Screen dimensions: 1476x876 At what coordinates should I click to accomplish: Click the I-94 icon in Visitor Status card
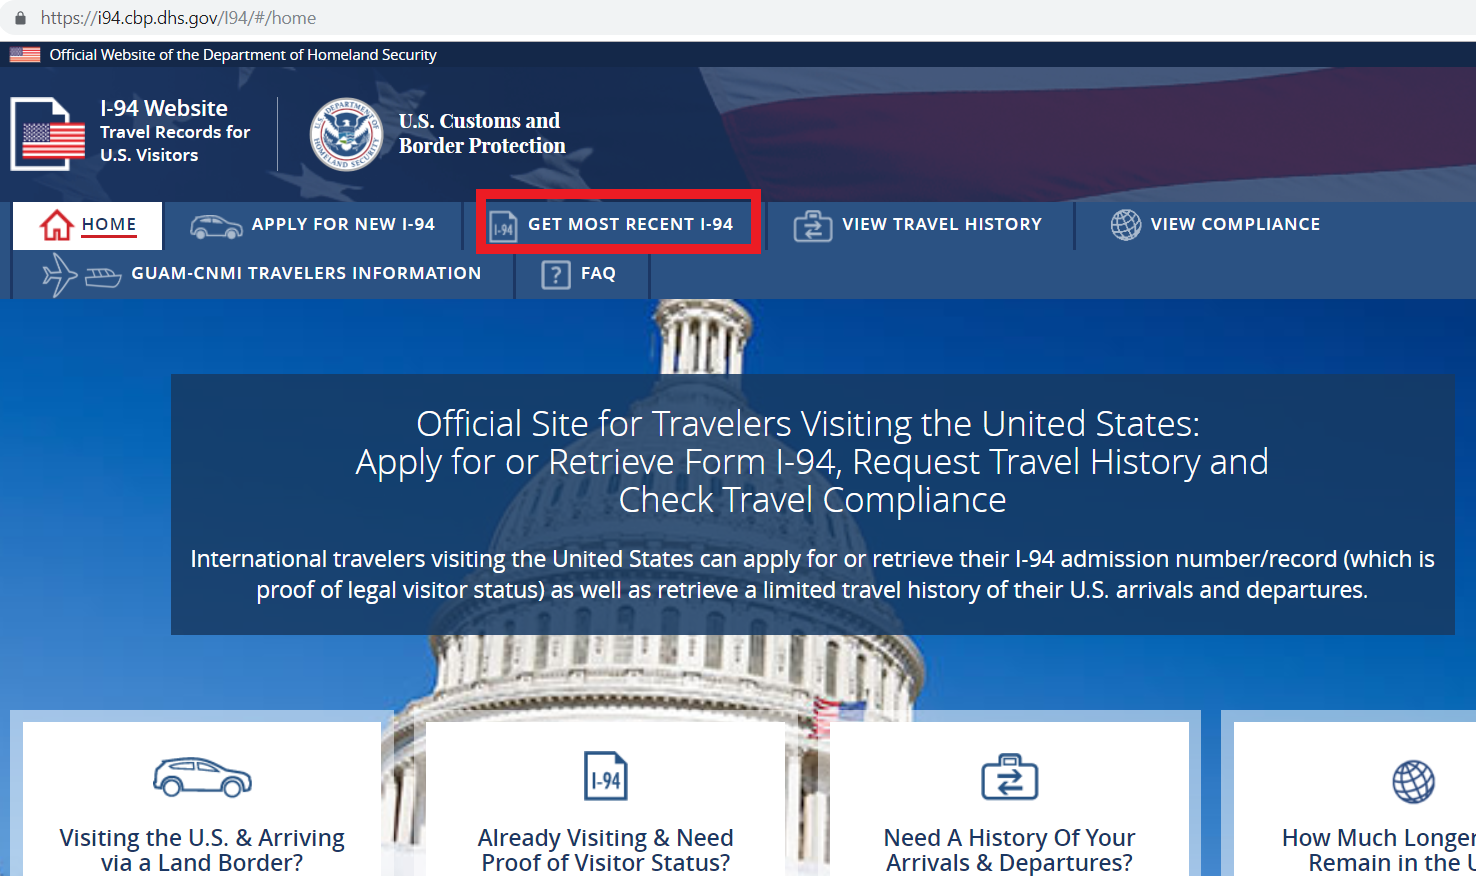pyautogui.click(x=606, y=776)
